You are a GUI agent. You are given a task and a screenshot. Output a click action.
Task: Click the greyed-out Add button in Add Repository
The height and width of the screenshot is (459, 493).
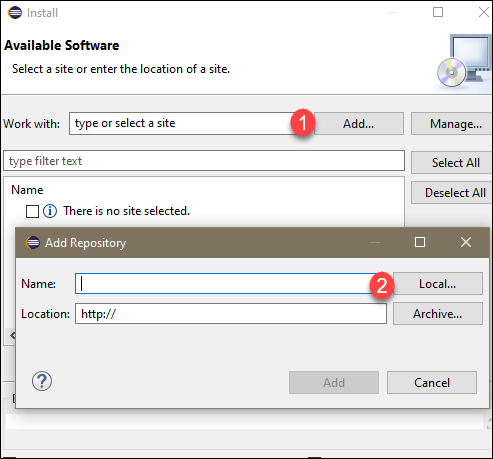coord(334,383)
